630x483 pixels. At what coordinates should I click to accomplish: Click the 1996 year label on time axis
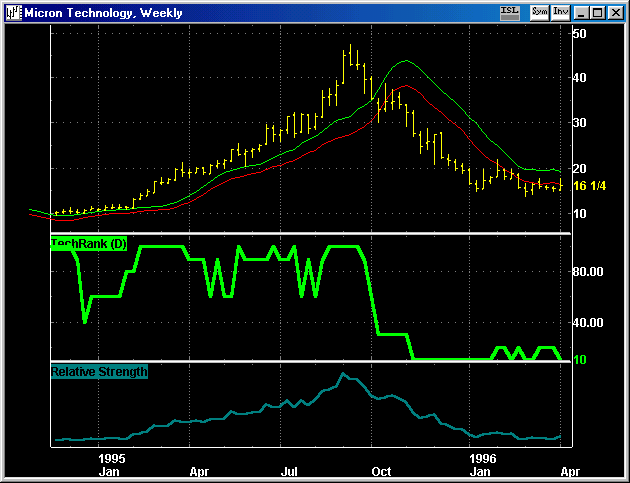point(483,458)
